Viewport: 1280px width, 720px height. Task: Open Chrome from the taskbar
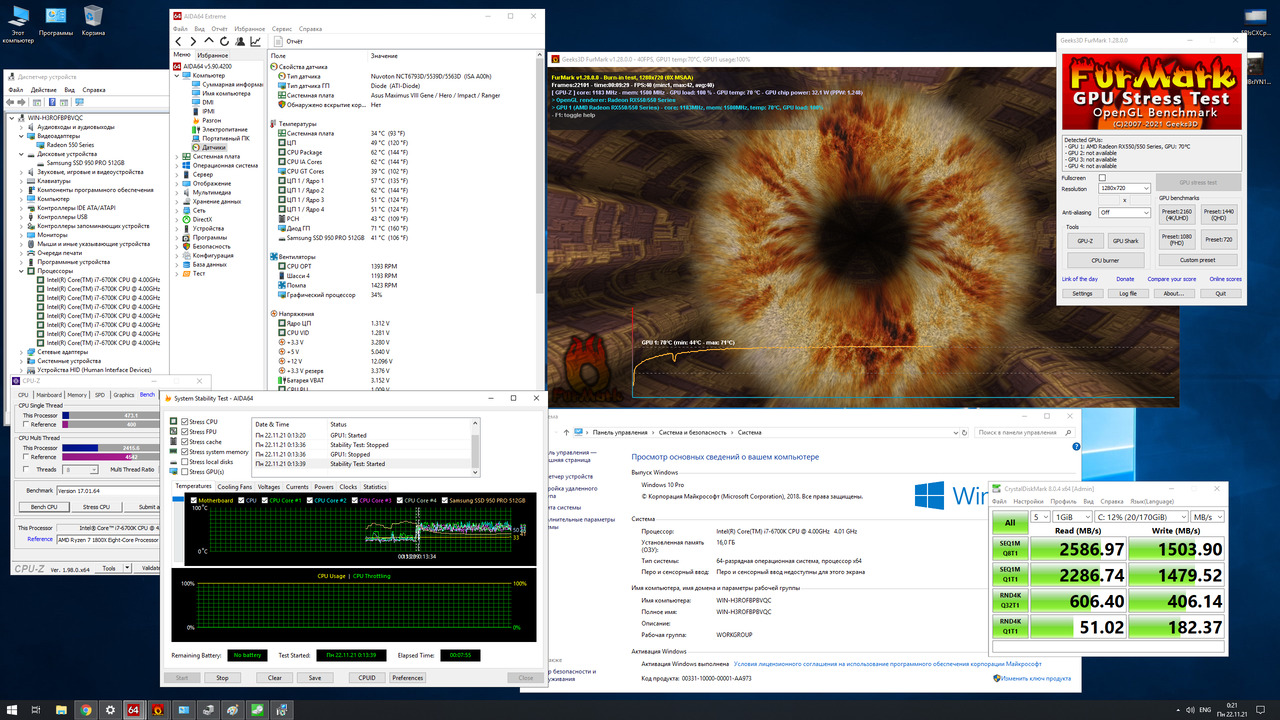86,709
